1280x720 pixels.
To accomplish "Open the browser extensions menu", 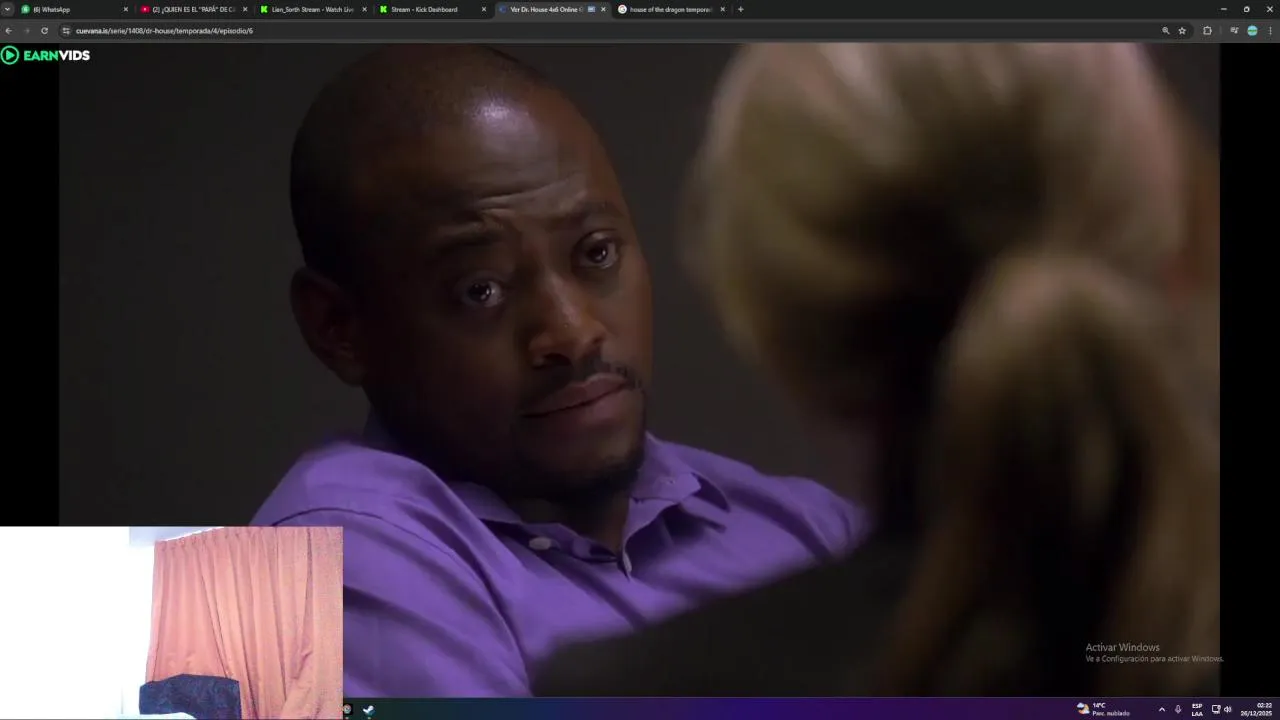I will [x=1207, y=31].
